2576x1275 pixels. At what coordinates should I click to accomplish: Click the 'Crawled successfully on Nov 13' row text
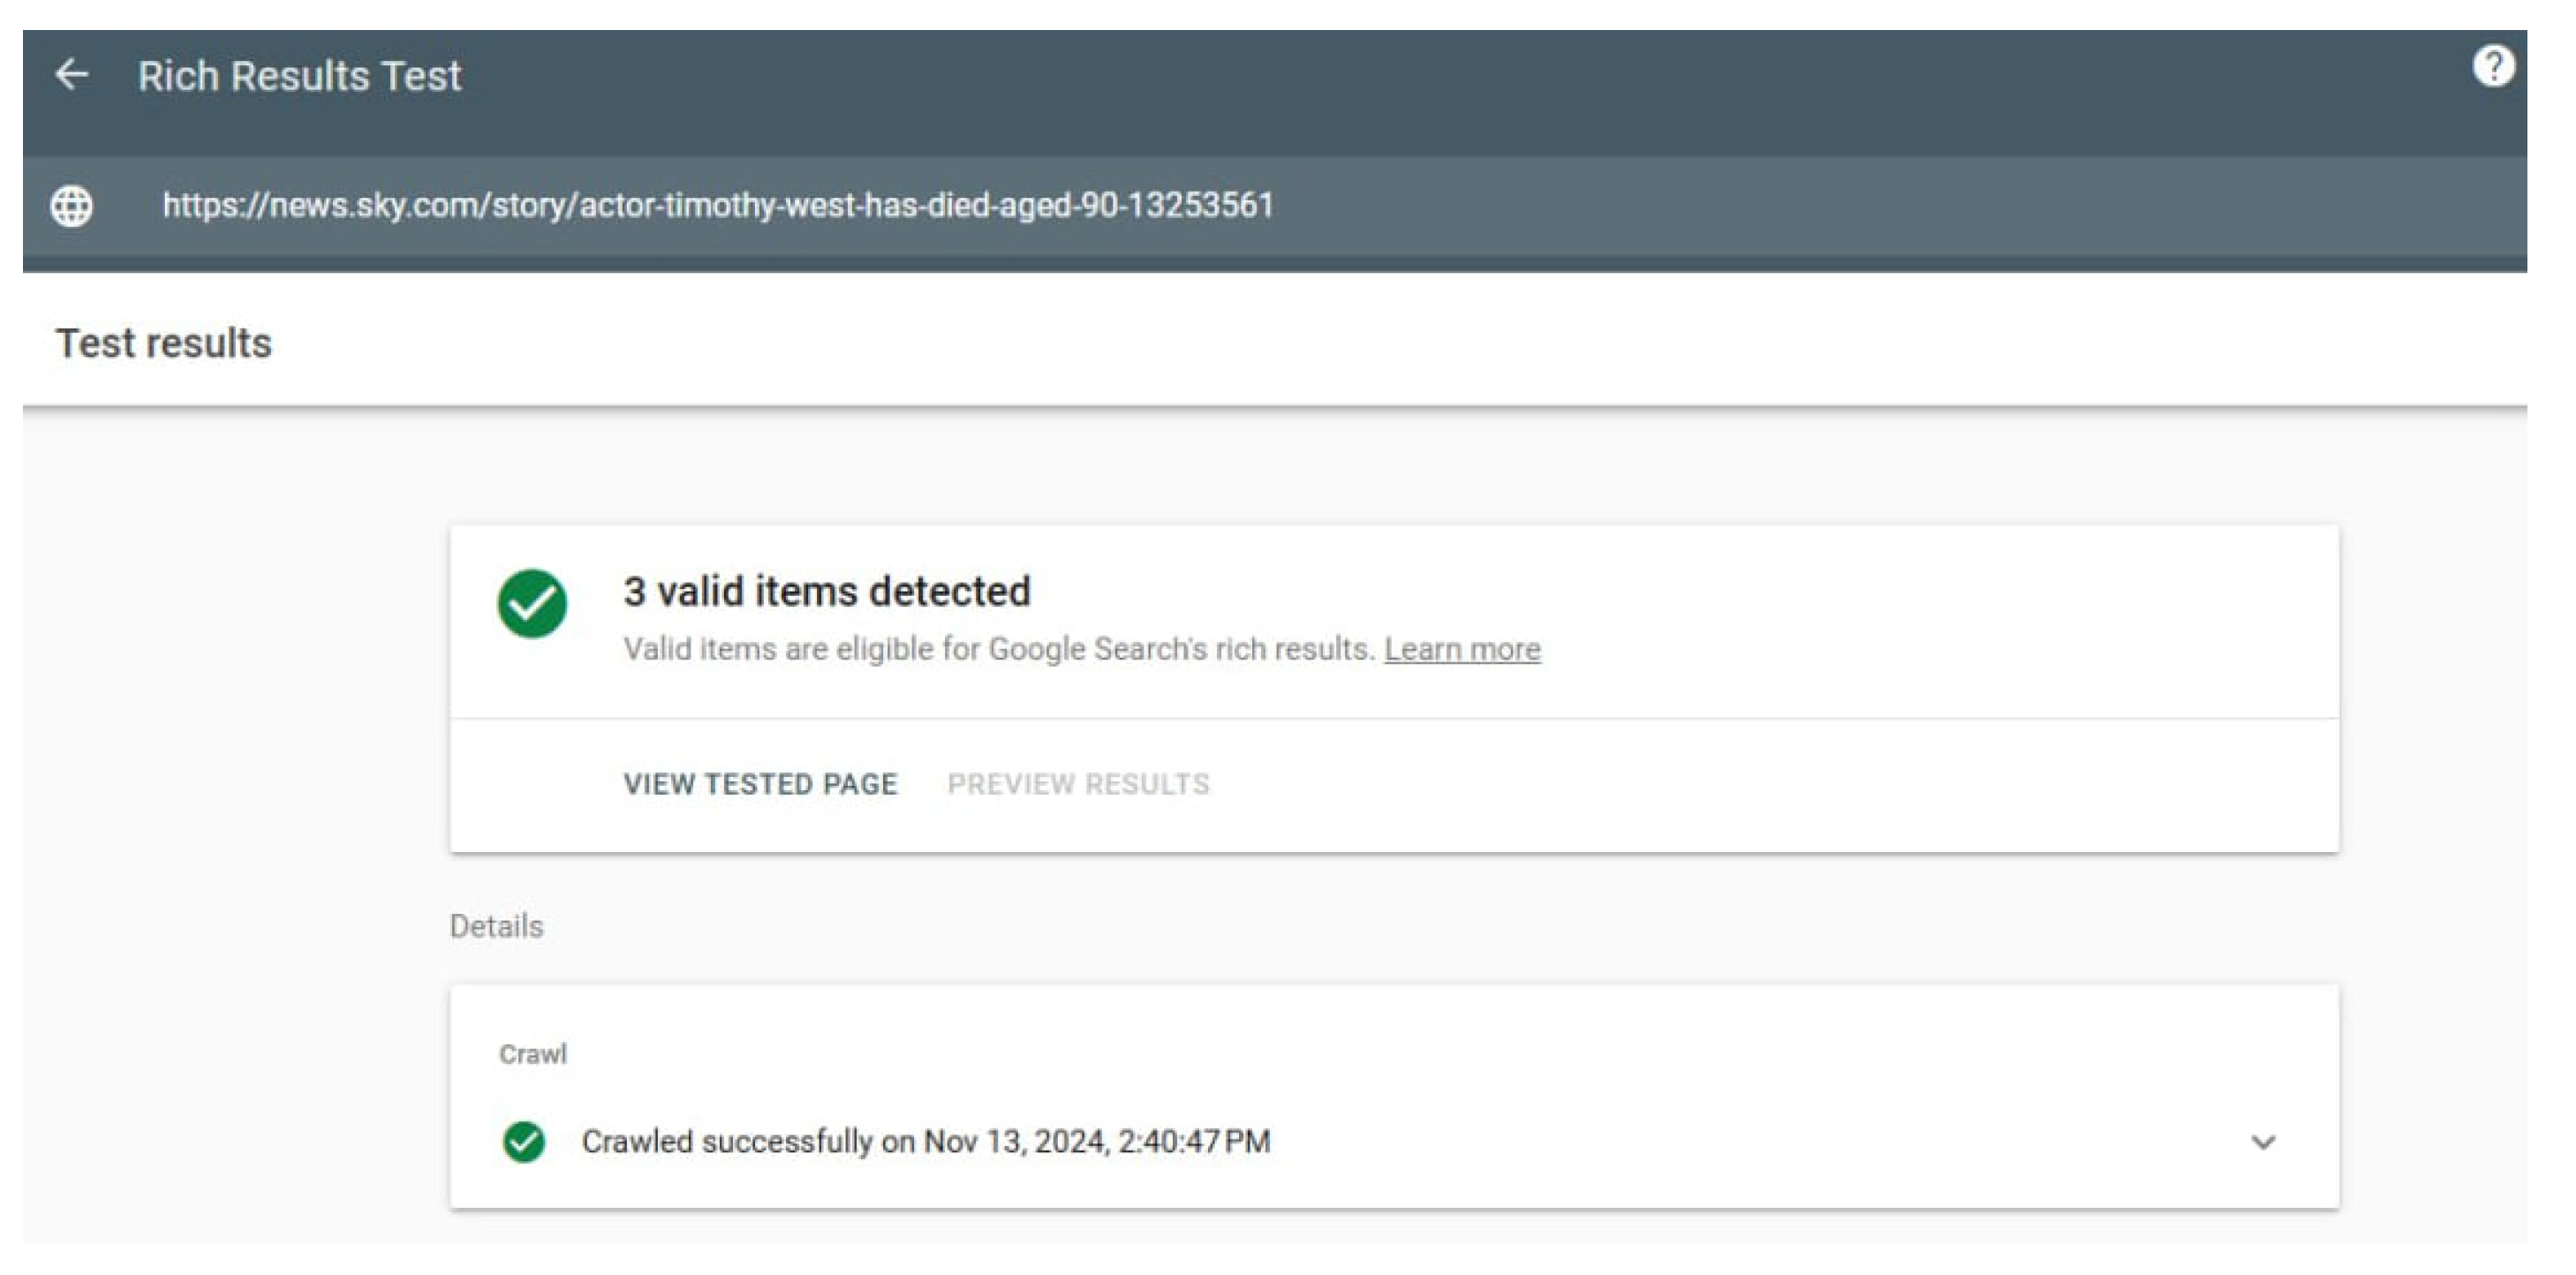[x=925, y=1141]
